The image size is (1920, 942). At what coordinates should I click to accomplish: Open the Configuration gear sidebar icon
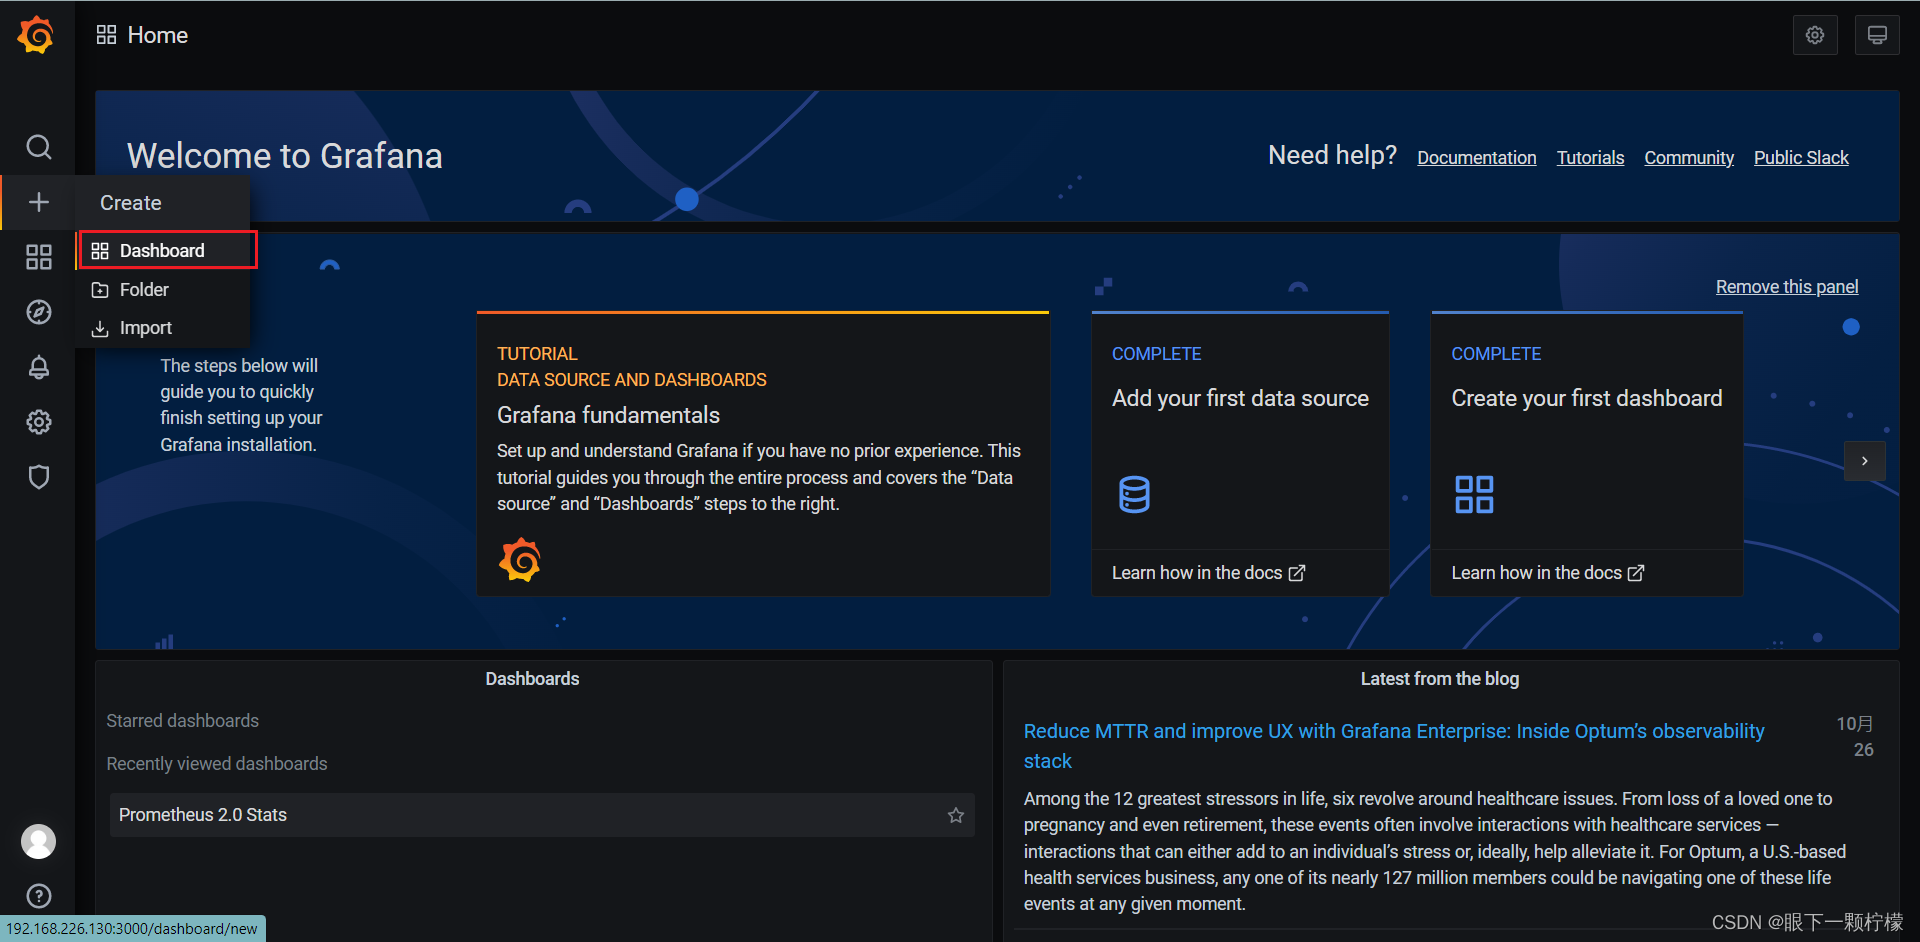coord(38,422)
